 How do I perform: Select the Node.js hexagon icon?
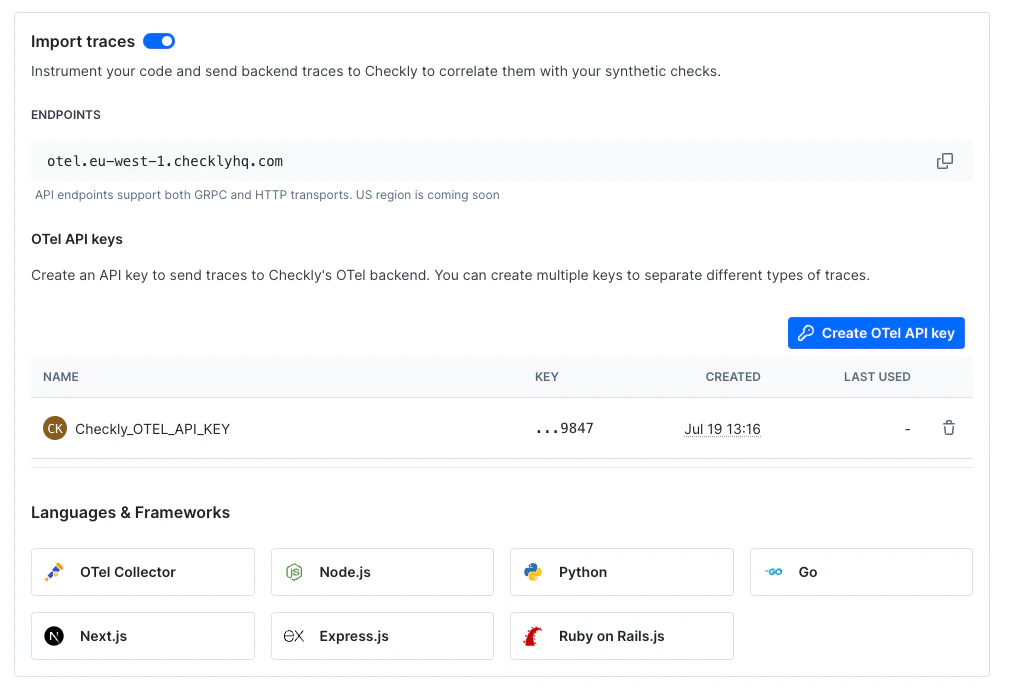click(x=294, y=572)
